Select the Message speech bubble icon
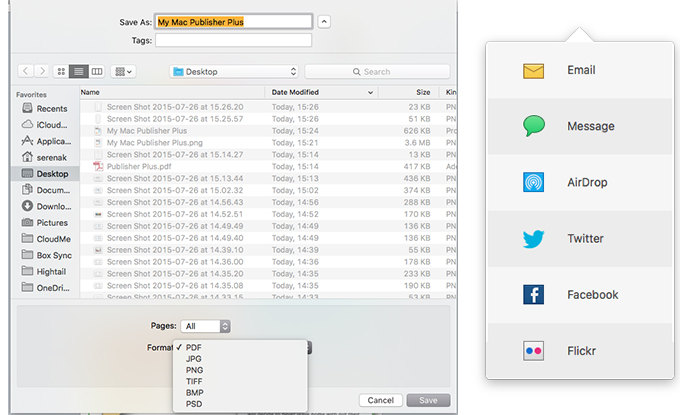 point(534,127)
